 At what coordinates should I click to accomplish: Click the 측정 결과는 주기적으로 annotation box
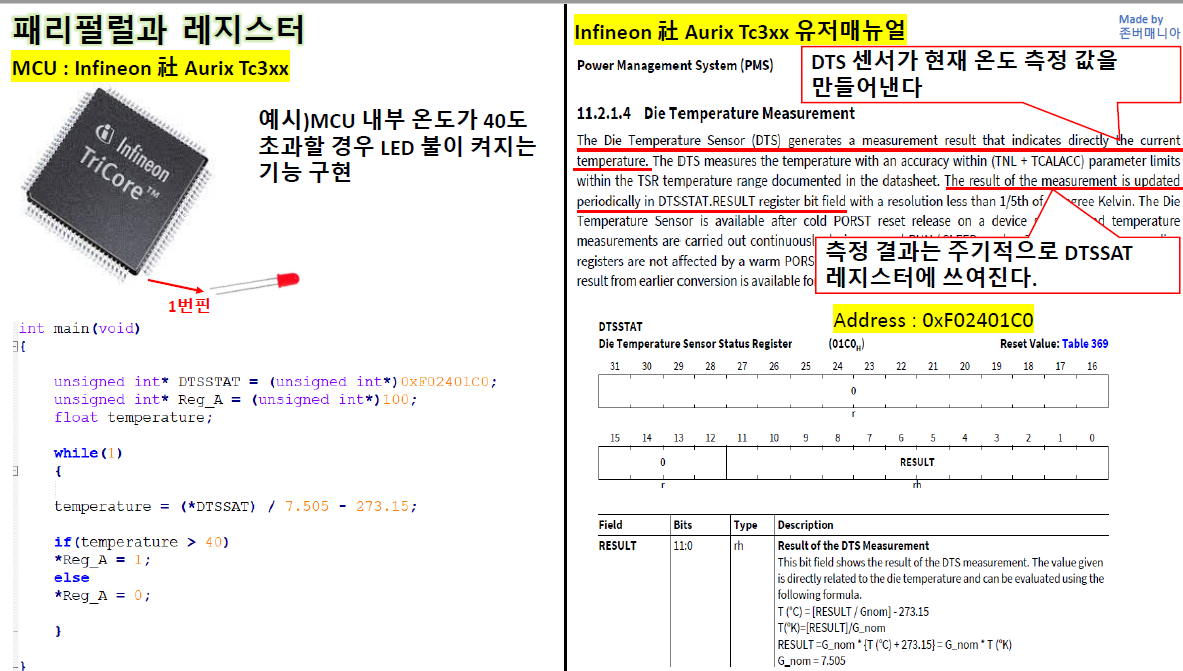(997, 265)
